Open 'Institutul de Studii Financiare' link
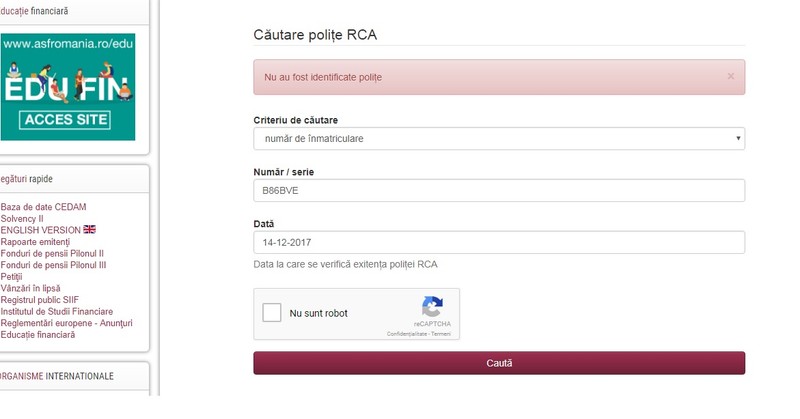This screenshot has height=419, width=800. coord(57,311)
